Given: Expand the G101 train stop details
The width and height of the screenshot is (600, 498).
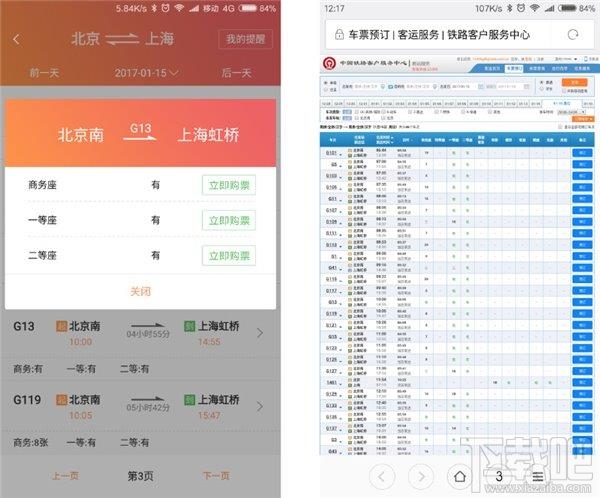Looking at the screenshot, I should (341, 155).
